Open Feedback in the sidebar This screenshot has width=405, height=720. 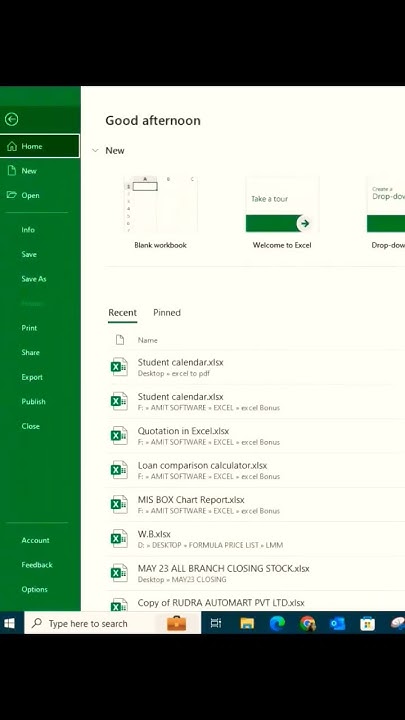point(37,565)
